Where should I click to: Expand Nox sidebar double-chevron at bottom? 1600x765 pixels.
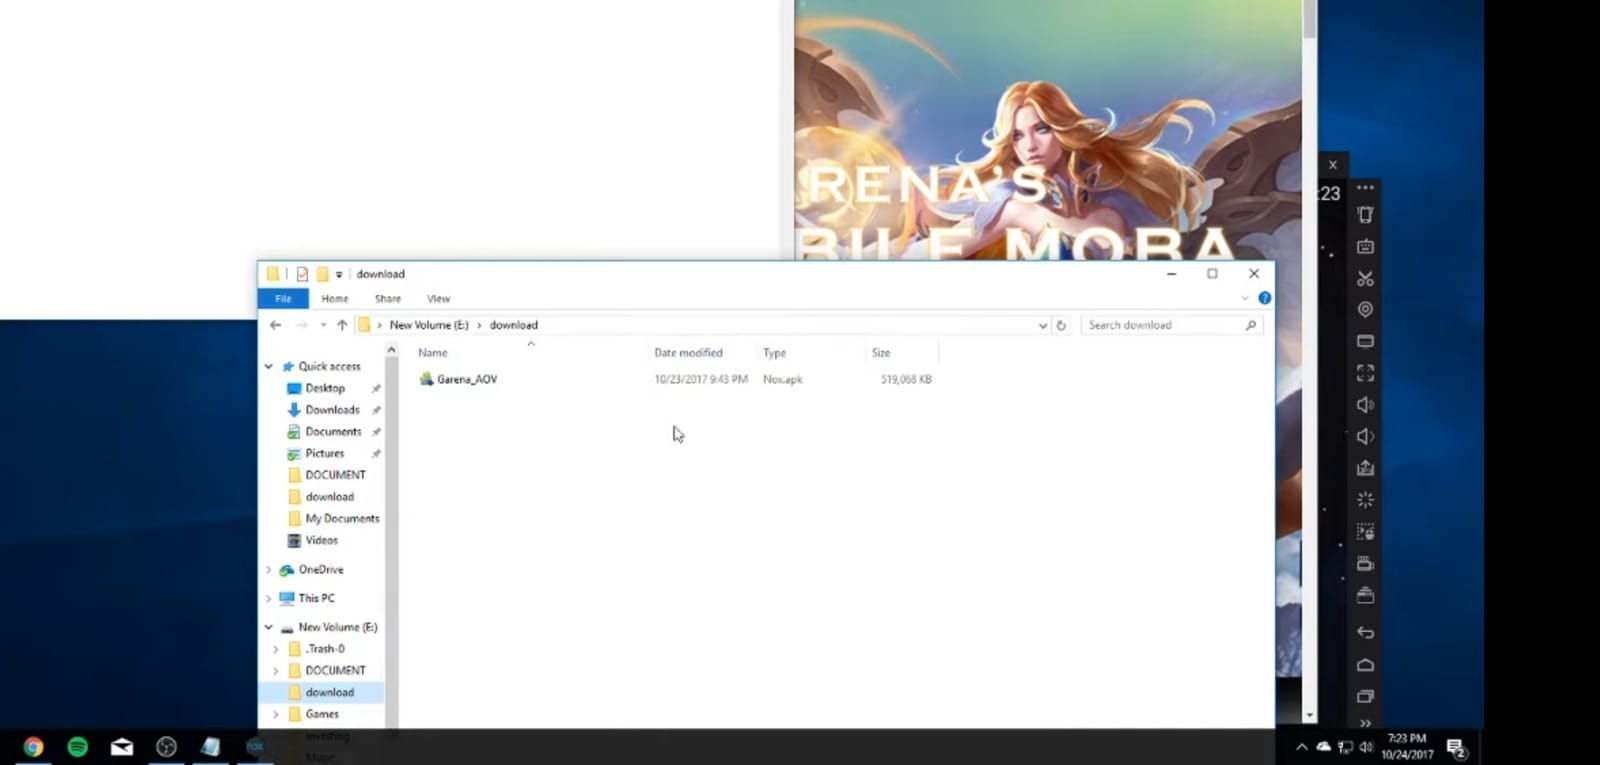tap(1365, 723)
